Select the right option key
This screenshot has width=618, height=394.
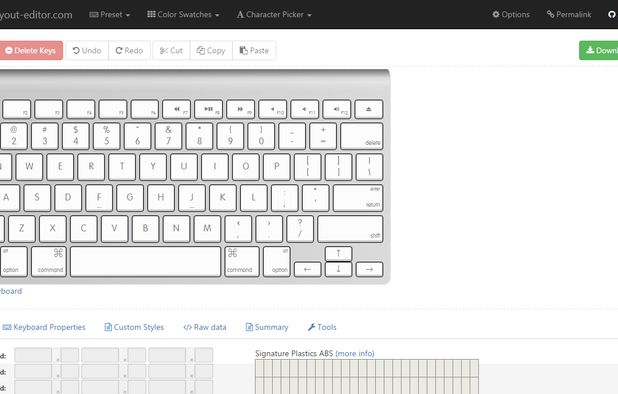click(x=277, y=262)
